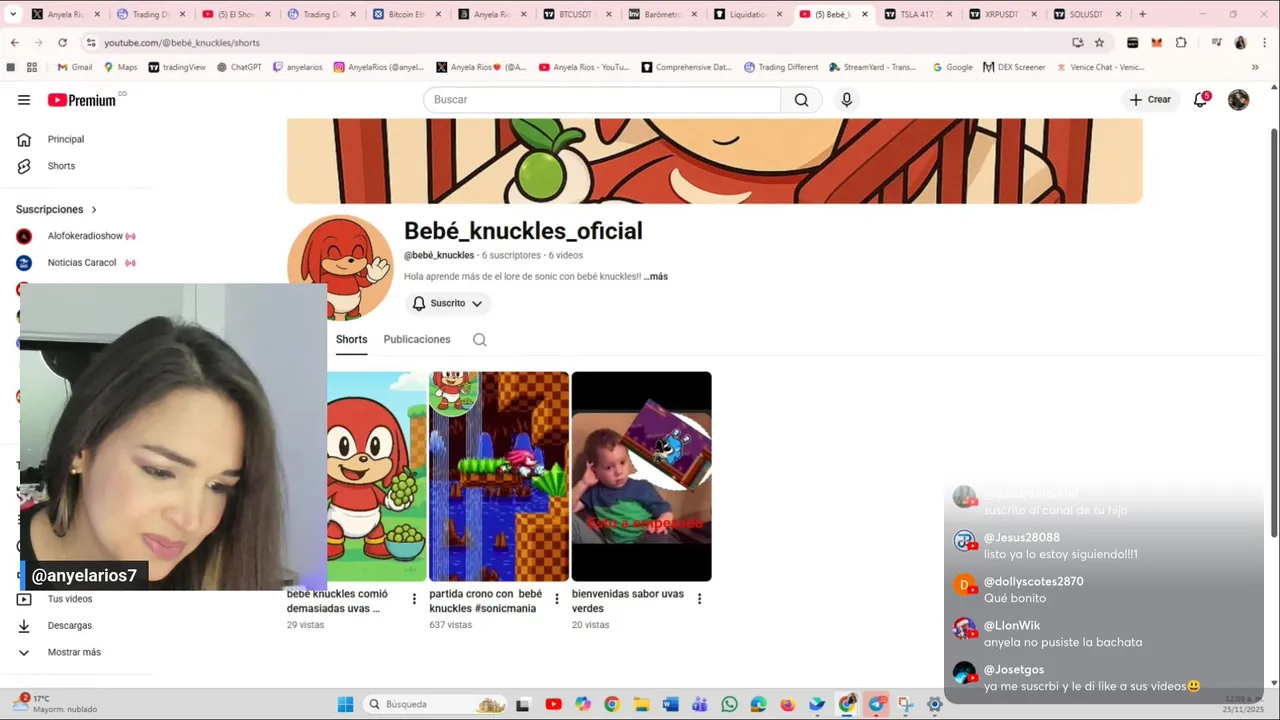Open Firefox from the taskbar
Viewport: 1280px width, 720px height.
[788, 704]
